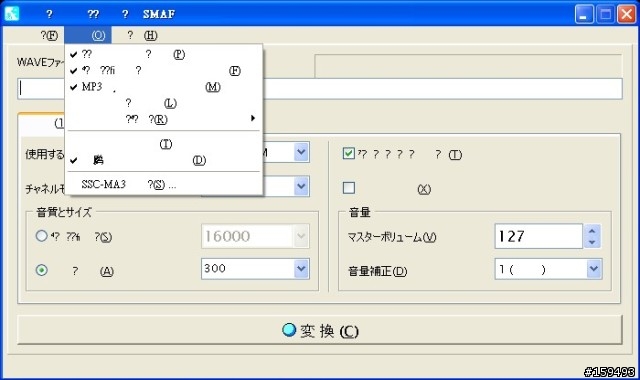
Task: Choose the menu entry labeled (T)
Action: (164, 144)
